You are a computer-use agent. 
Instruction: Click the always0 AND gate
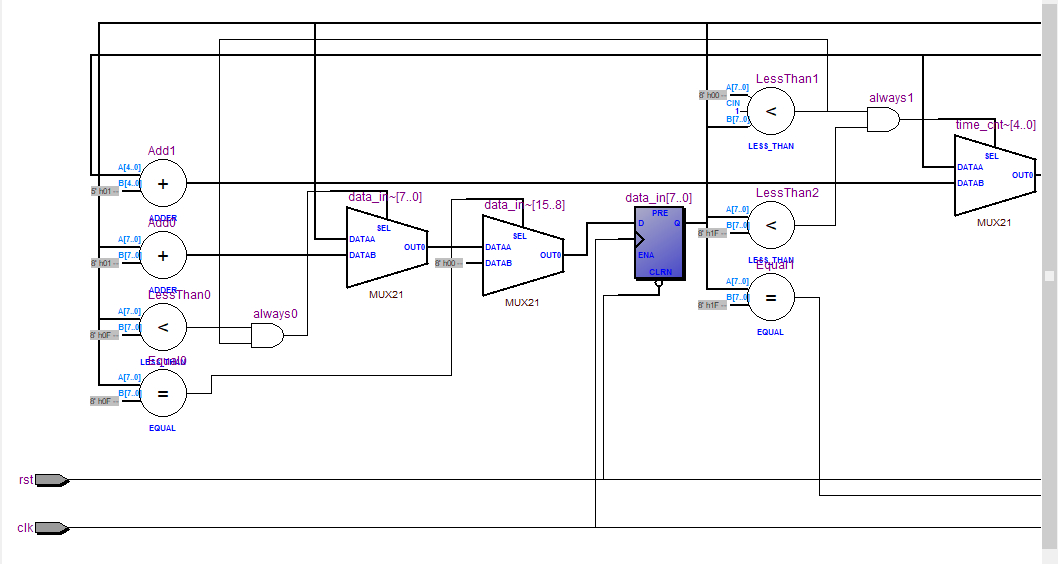tap(266, 338)
